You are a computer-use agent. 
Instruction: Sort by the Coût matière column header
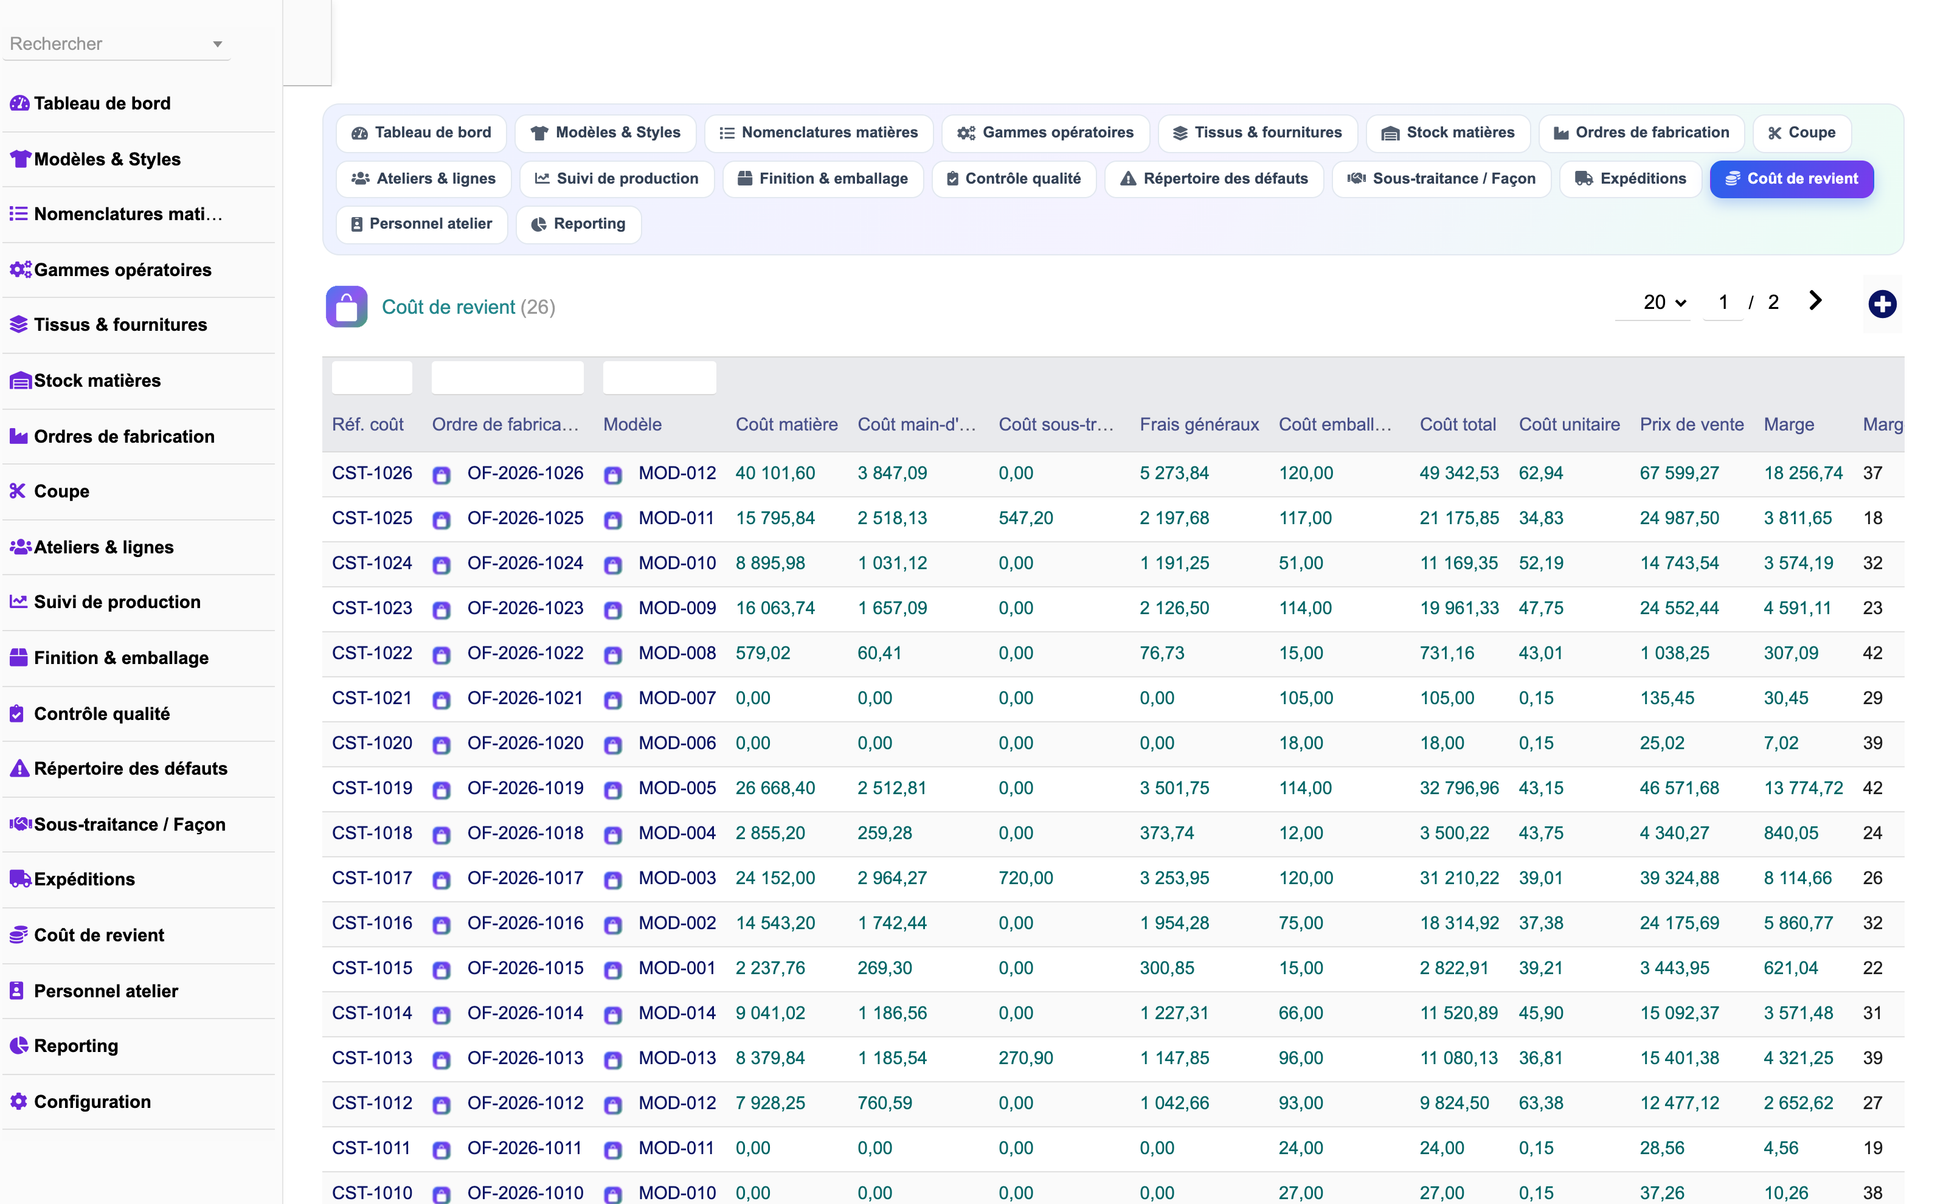point(787,424)
